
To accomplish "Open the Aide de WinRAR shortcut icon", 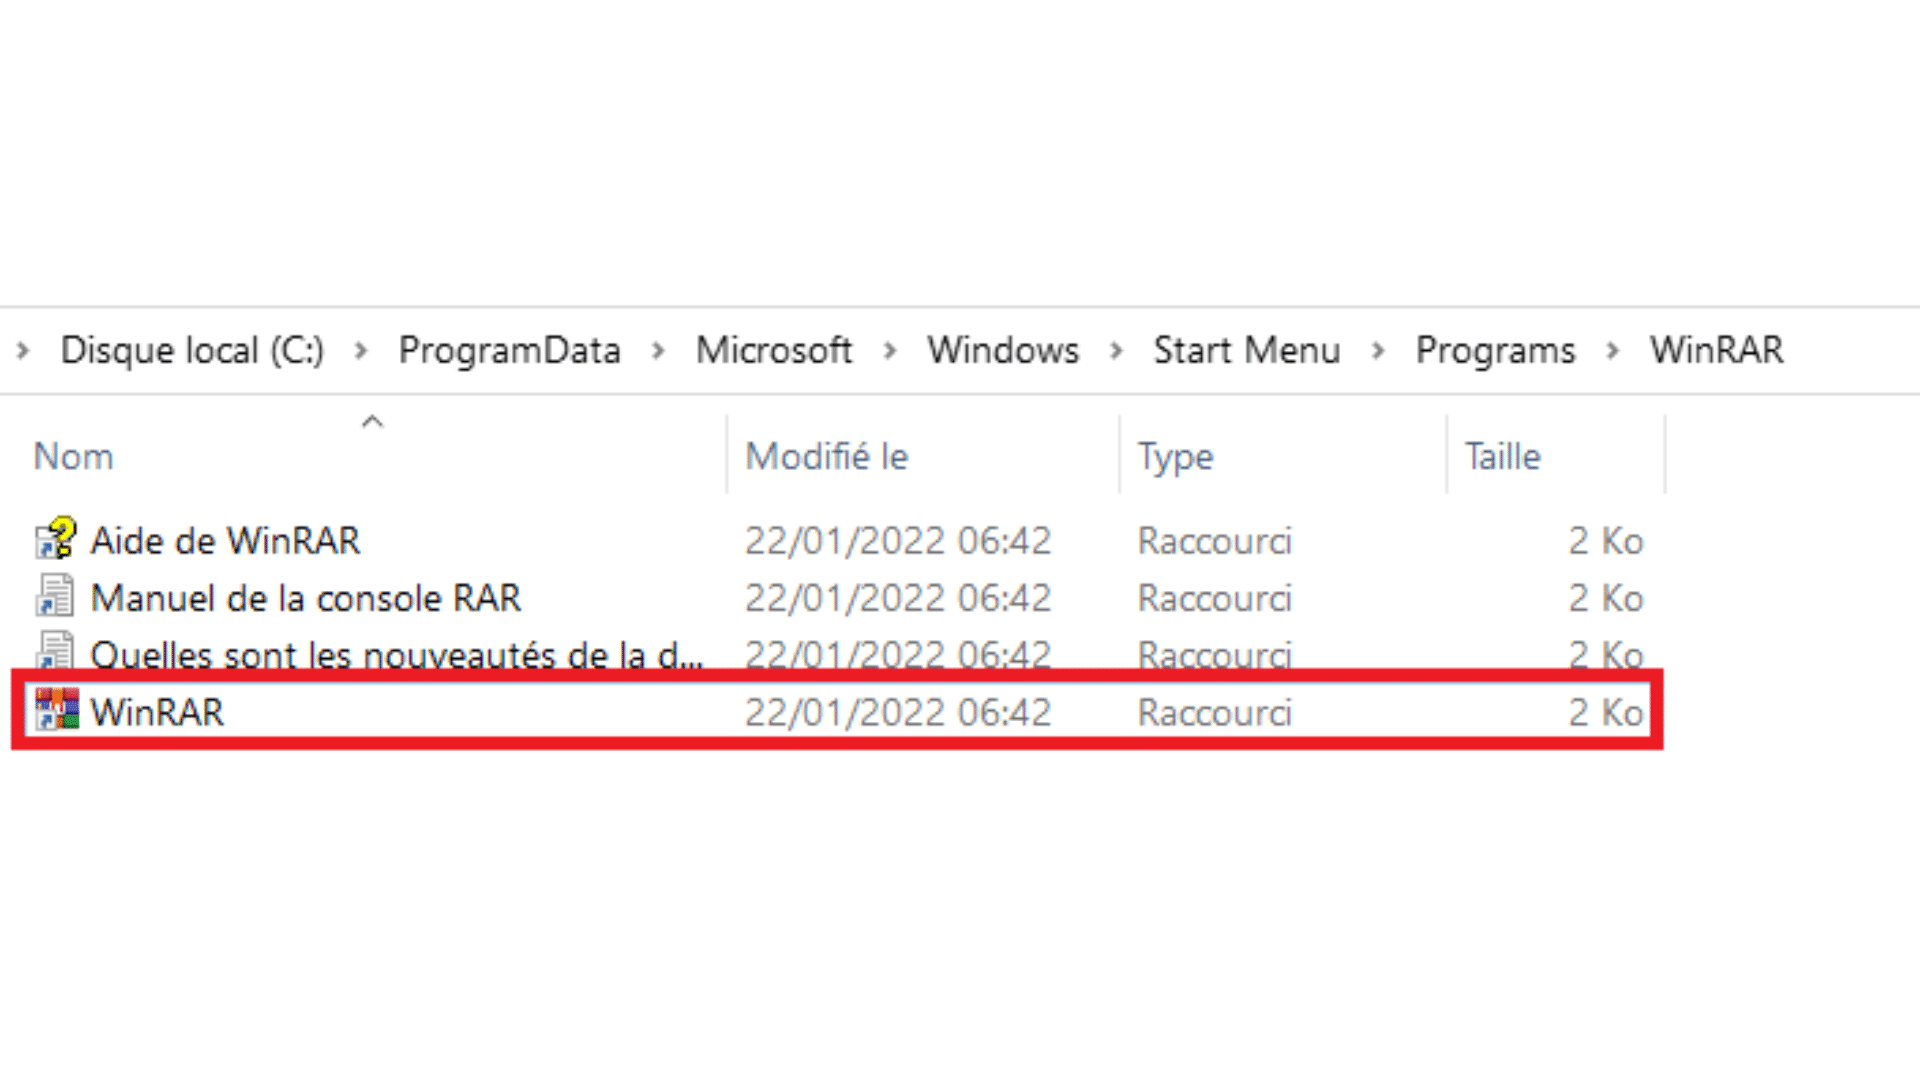I will [56, 539].
